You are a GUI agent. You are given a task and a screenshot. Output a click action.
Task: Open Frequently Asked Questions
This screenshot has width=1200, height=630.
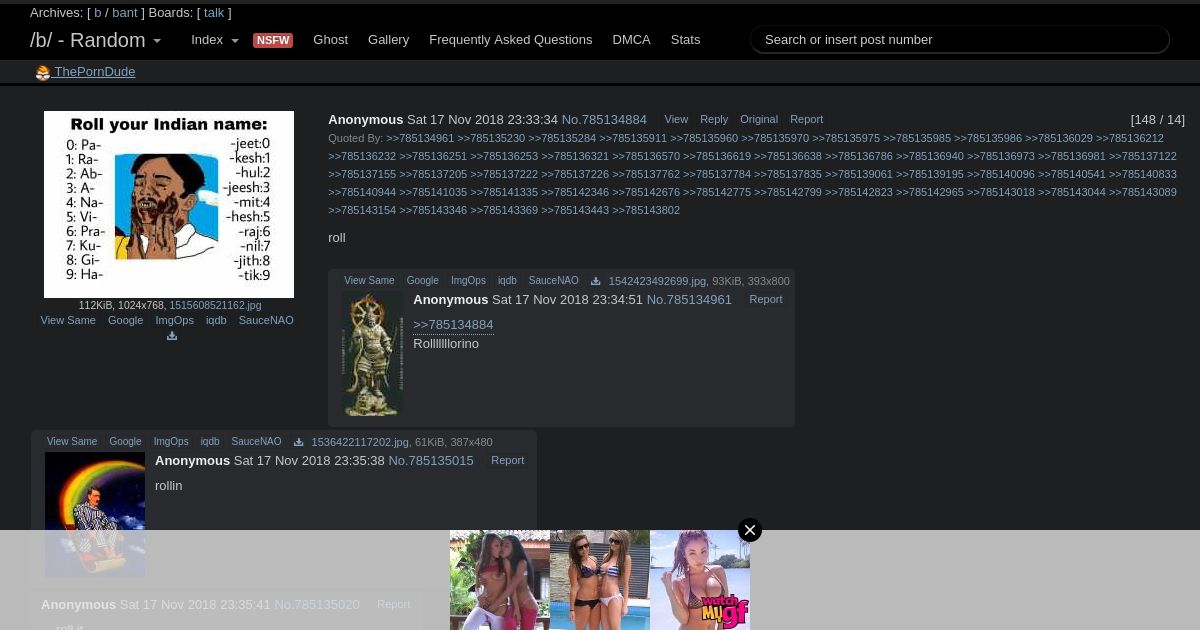(511, 40)
